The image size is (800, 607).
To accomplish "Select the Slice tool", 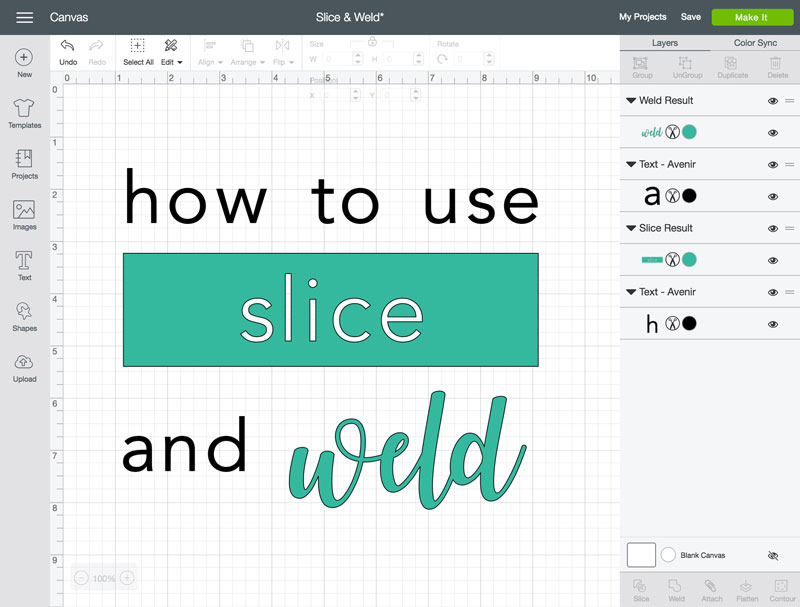I will pyautogui.click(x=641, y=590).
